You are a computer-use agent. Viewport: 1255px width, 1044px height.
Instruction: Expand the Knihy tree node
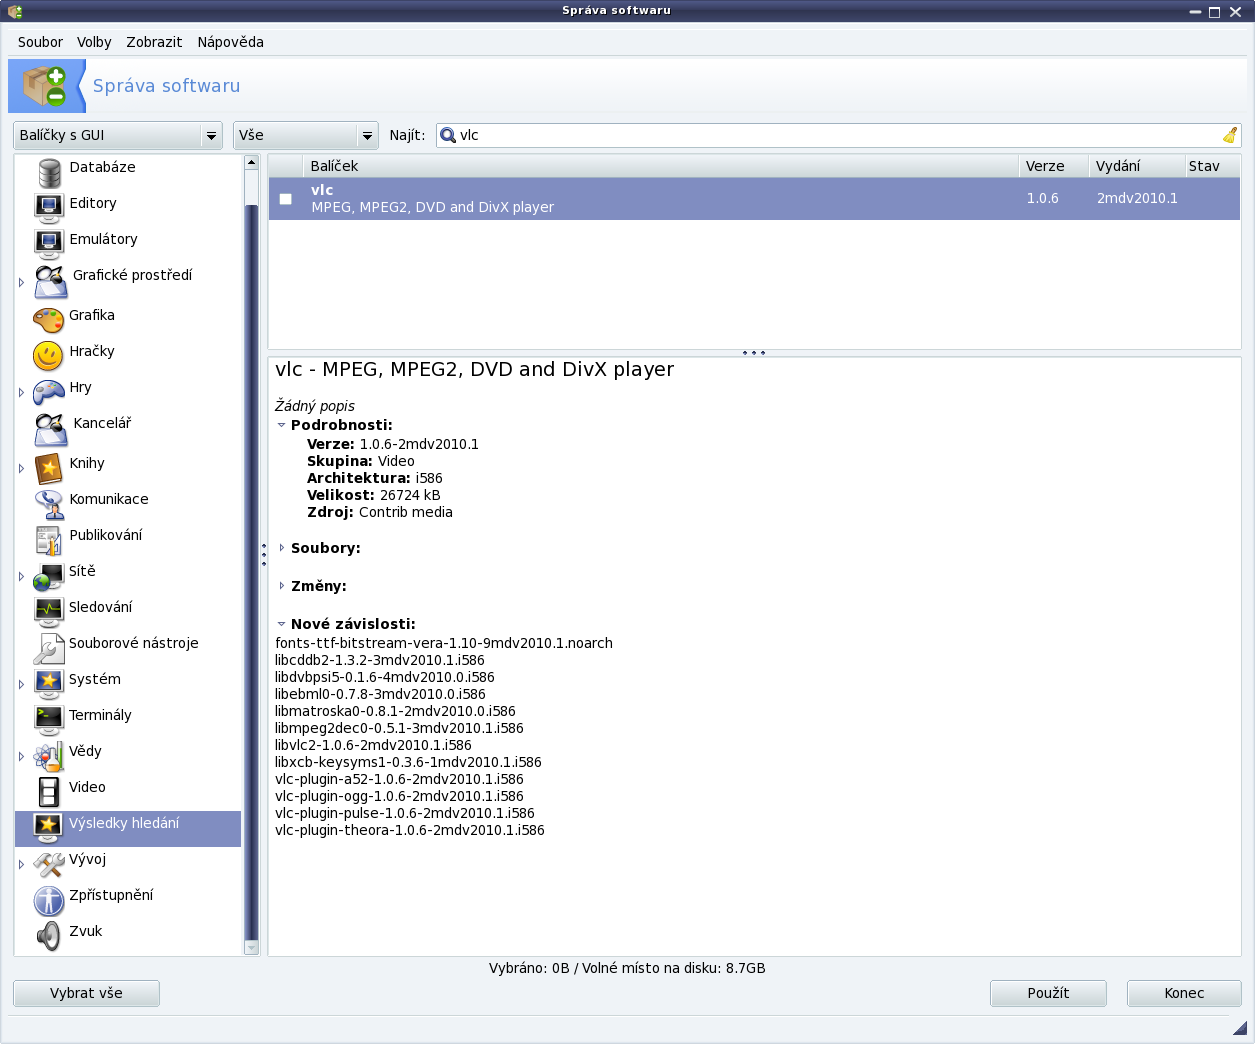pyautogui.click(x=21, y=468)
